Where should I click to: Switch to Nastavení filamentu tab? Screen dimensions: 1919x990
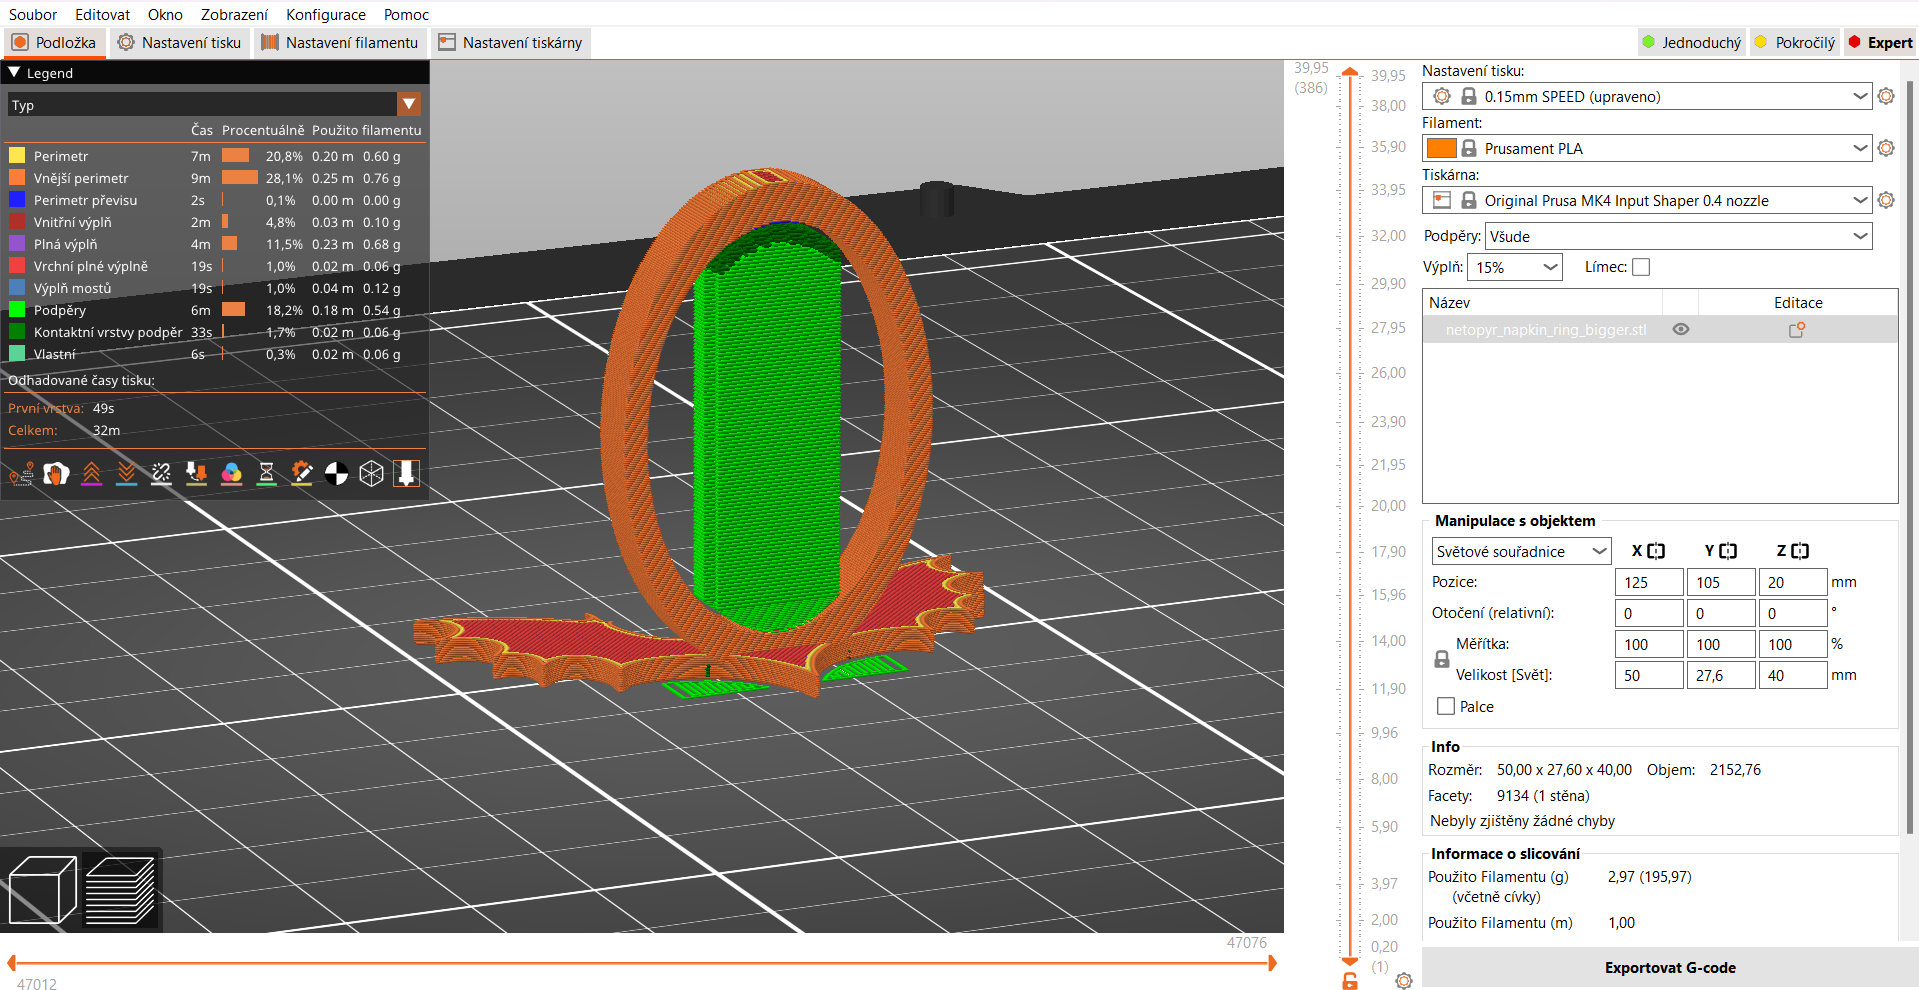[x=340, y=42]
